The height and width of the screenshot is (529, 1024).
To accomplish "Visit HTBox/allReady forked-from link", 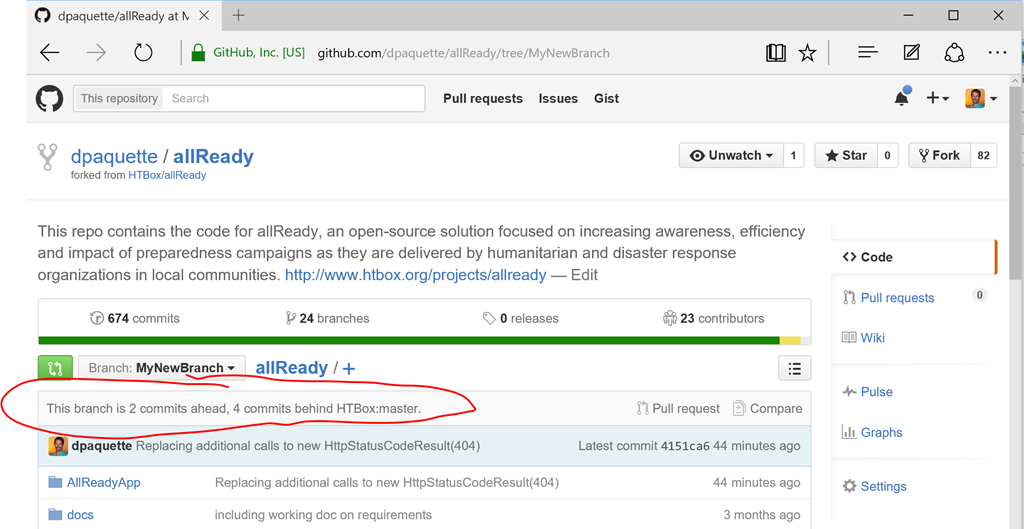I will pyautogui.click(x=167, y=175).
